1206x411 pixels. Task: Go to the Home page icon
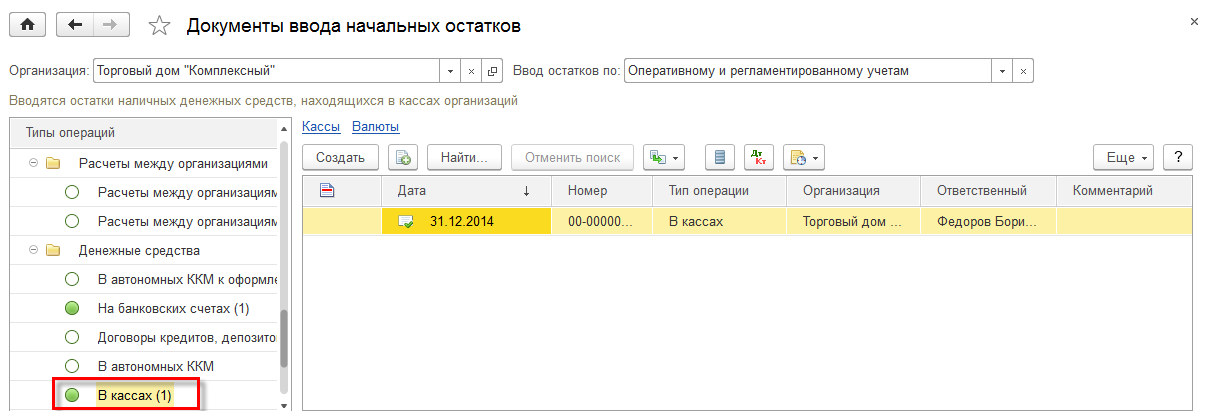click(x=27, y=25)
